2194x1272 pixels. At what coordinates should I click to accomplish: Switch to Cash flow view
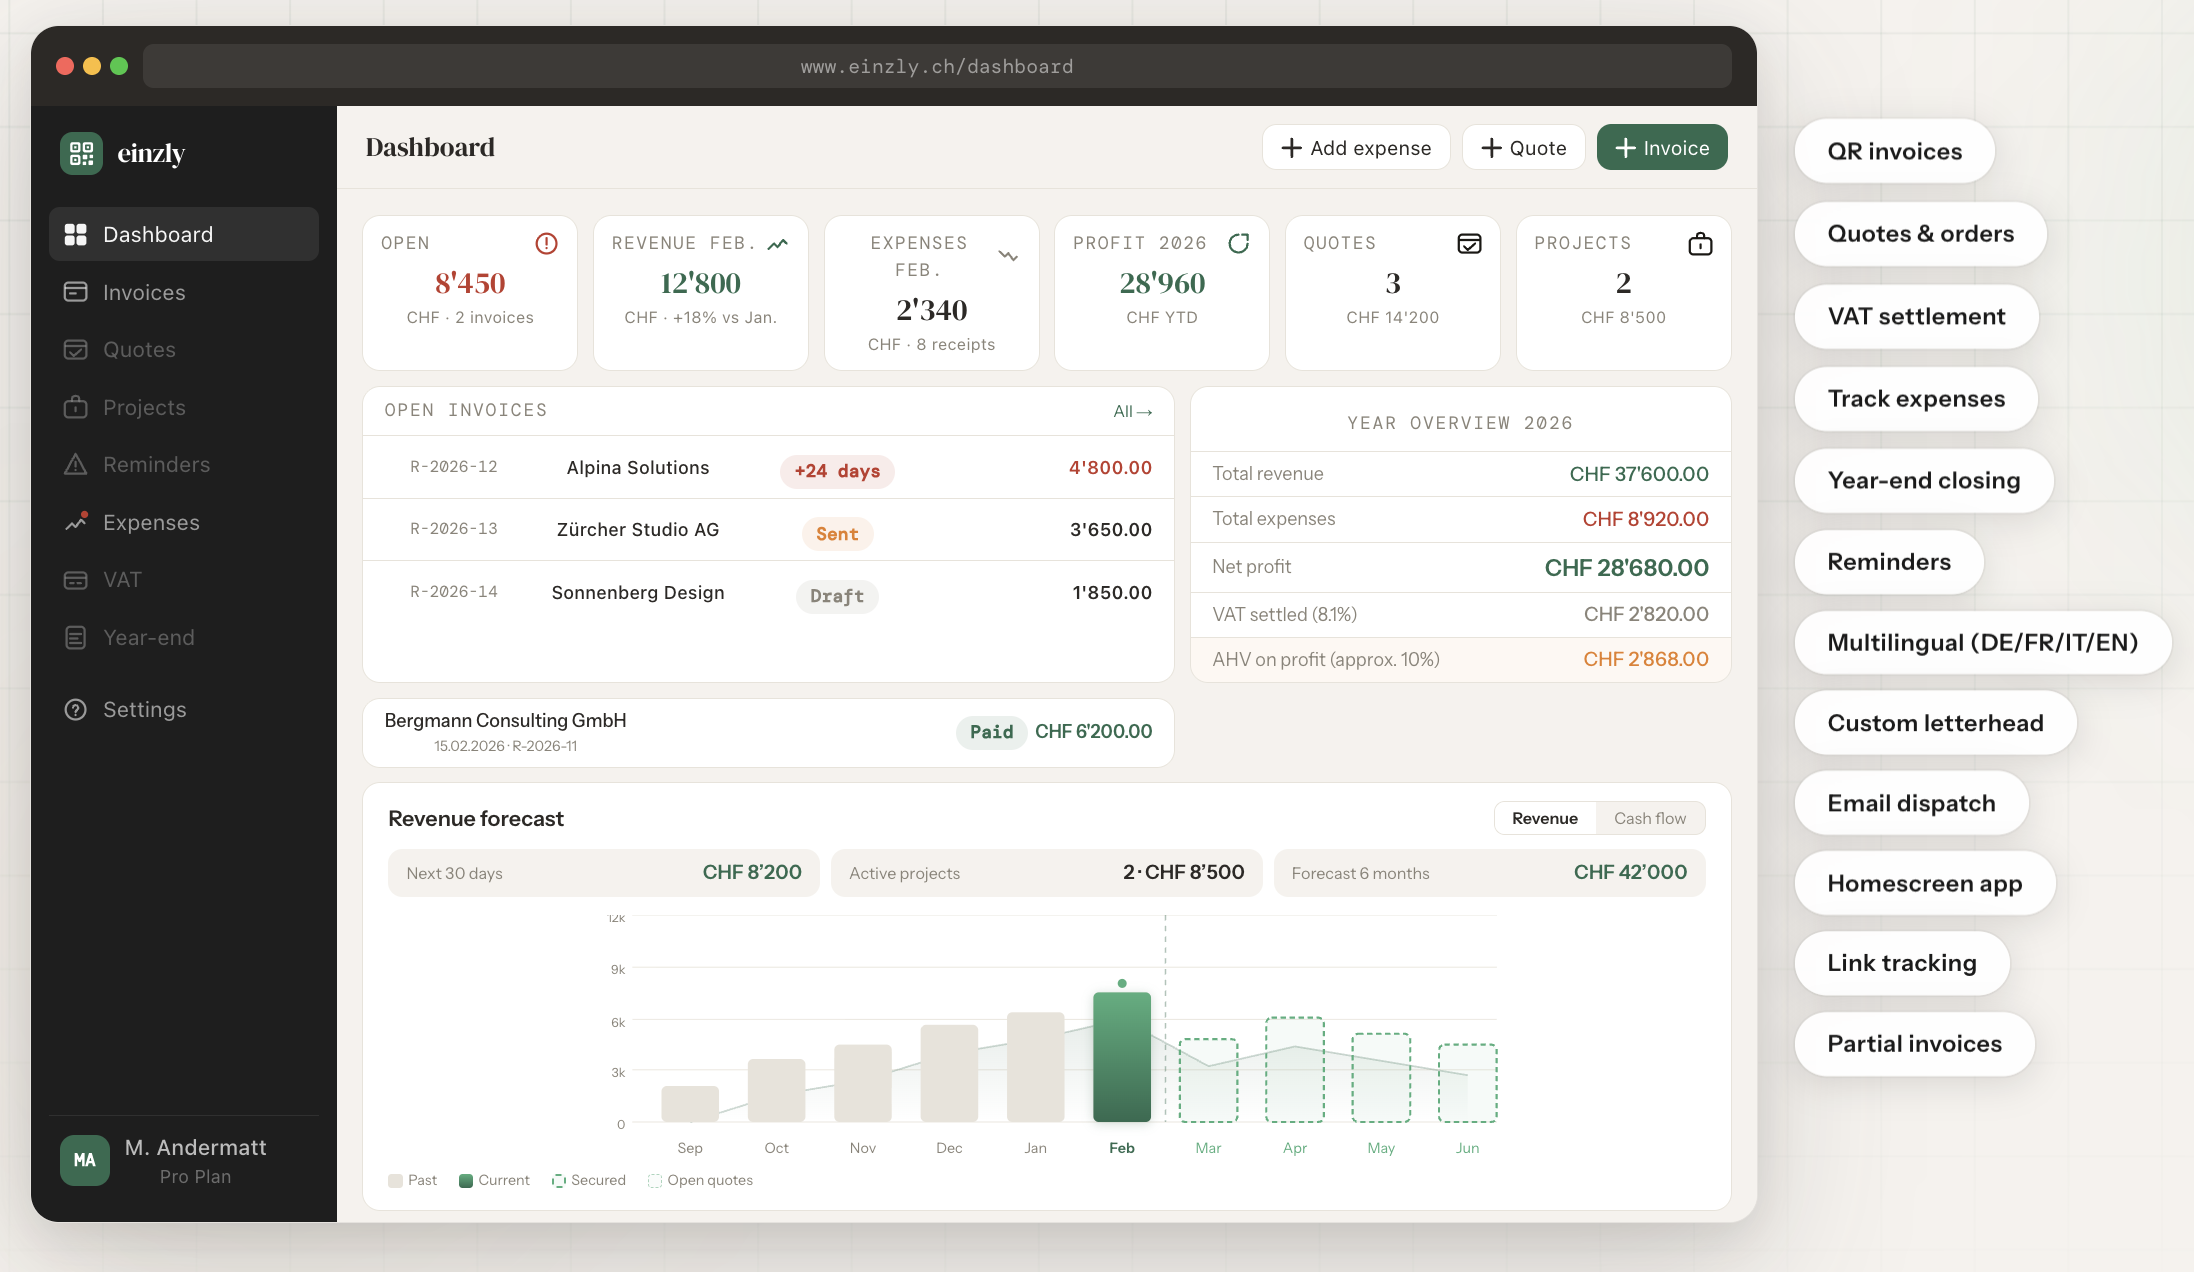[x=1649, y=817]
